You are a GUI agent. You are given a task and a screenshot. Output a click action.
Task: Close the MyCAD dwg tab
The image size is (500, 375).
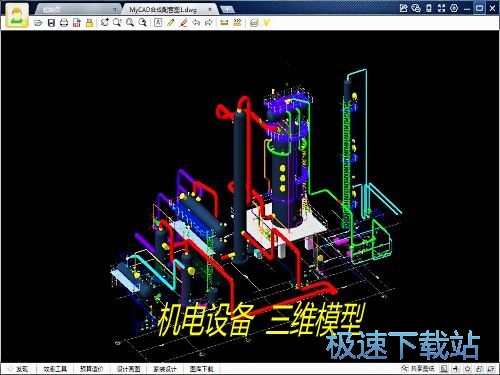click(210, 10)
